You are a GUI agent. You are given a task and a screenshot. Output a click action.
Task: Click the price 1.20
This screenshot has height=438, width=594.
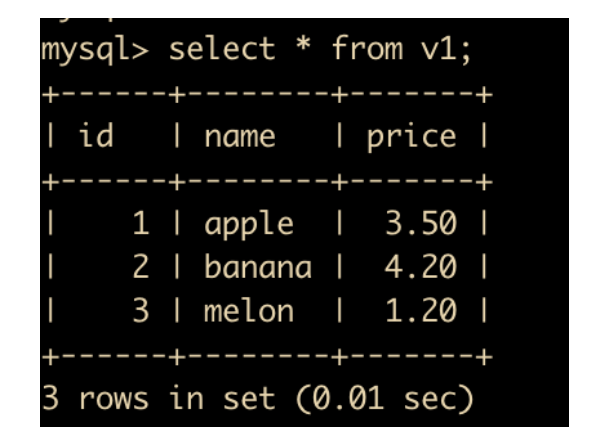point(421,310)
